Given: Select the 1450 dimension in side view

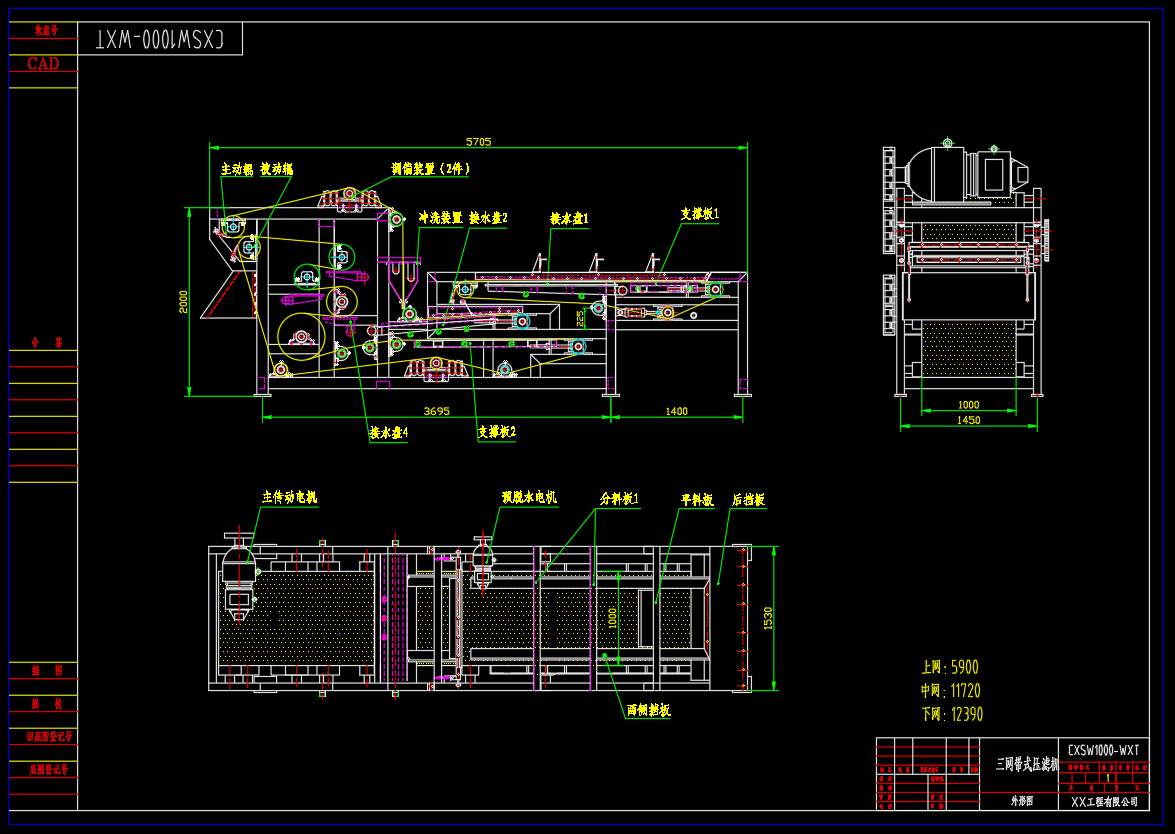Looking at the screenshot, I should point(968,420).
